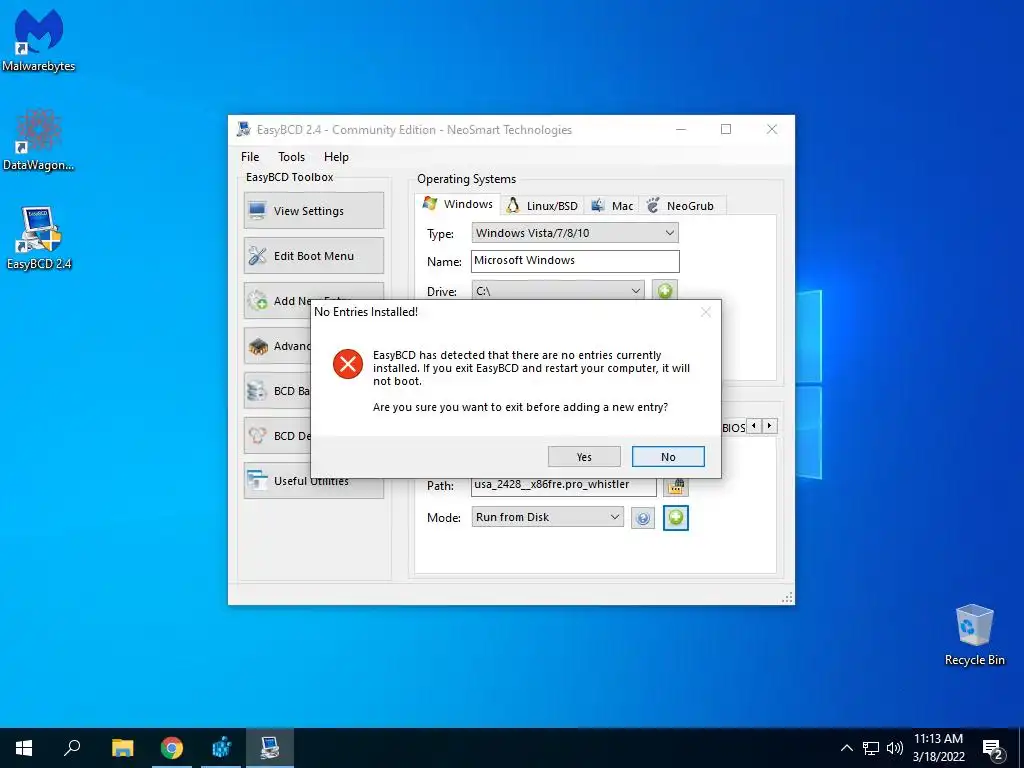Viewport: 1024px width, 768px height.
Task: Maximize the EasyBCD window
Action: 726,129
